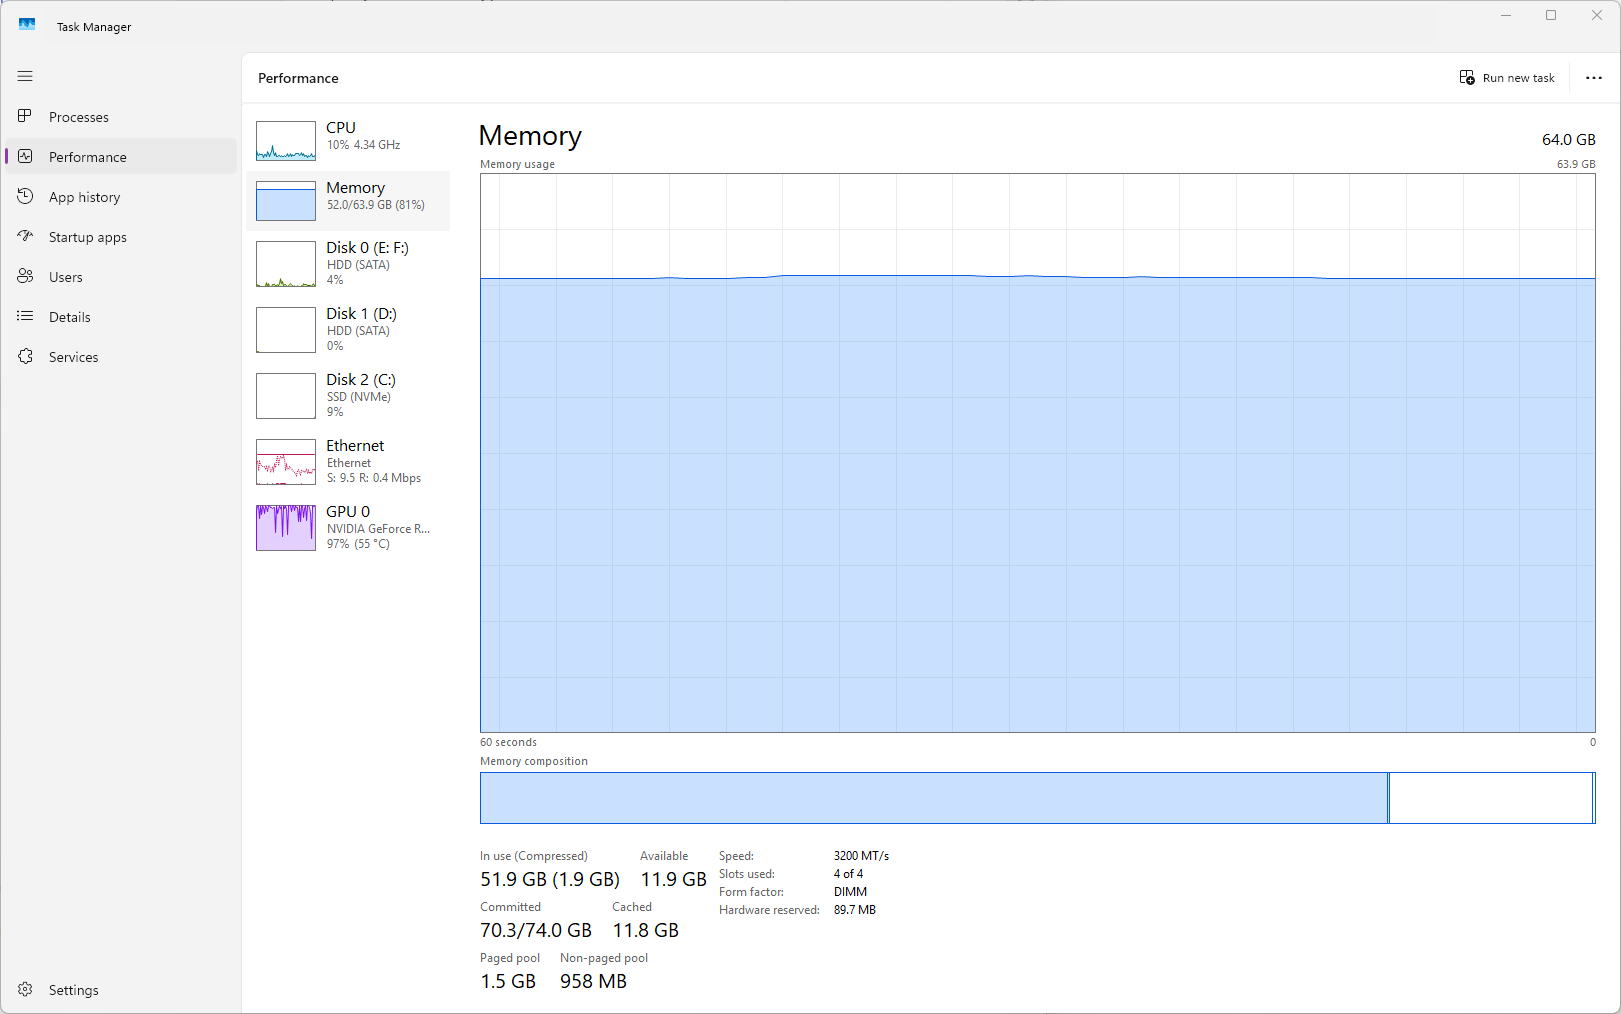Click the Paged pool value 1.5 GB

pyautogui.click(x=508, y=982)
